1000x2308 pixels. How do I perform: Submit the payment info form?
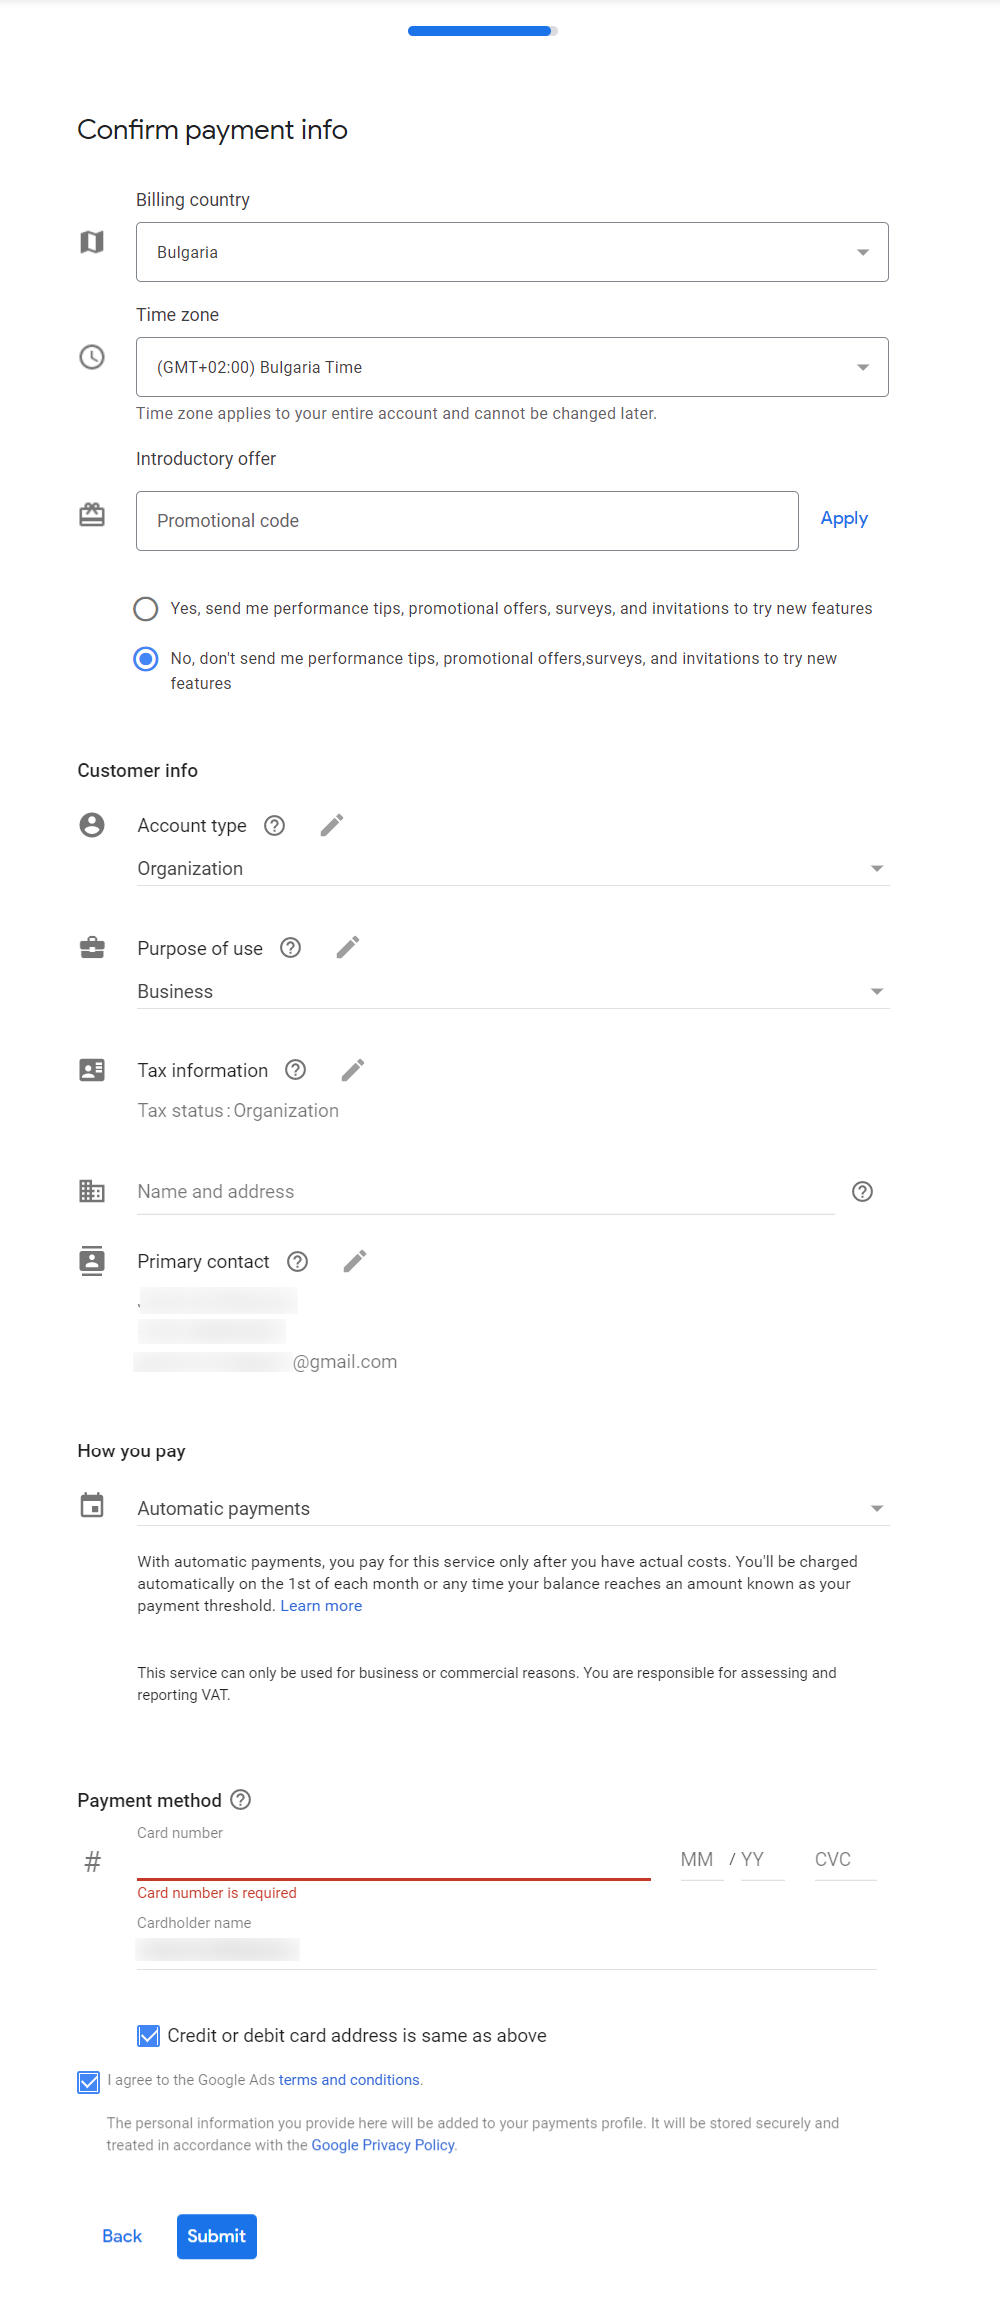point(217,2236)
